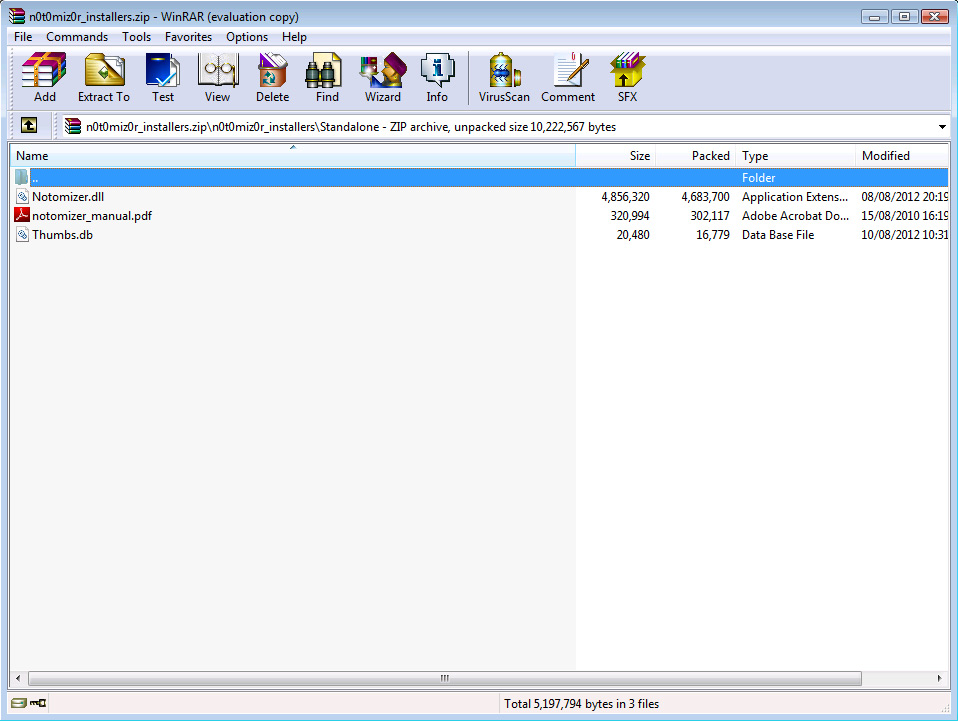This screenshot has height=721, width=958.
Task: Sort by Name column header
Action: [293, 156]
